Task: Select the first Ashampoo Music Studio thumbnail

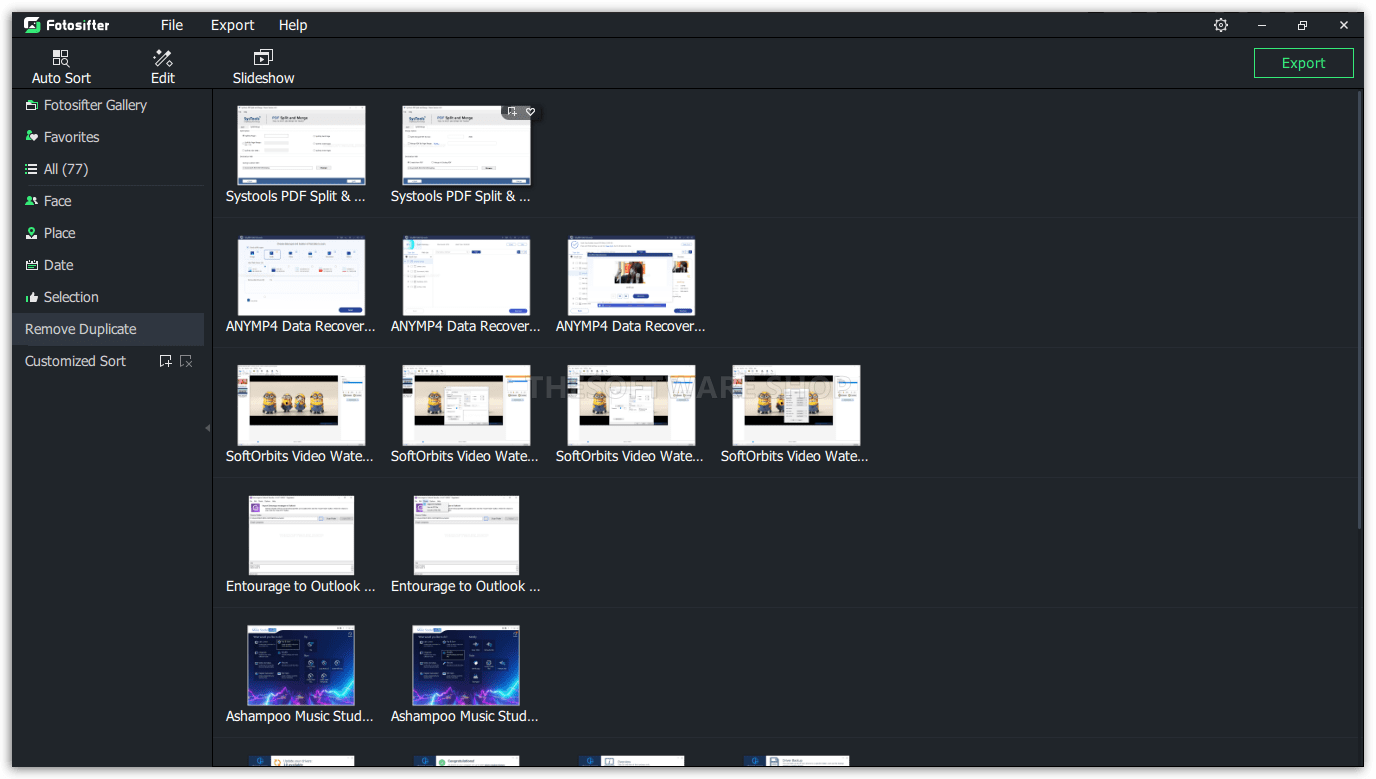Action: pos(301,665)
